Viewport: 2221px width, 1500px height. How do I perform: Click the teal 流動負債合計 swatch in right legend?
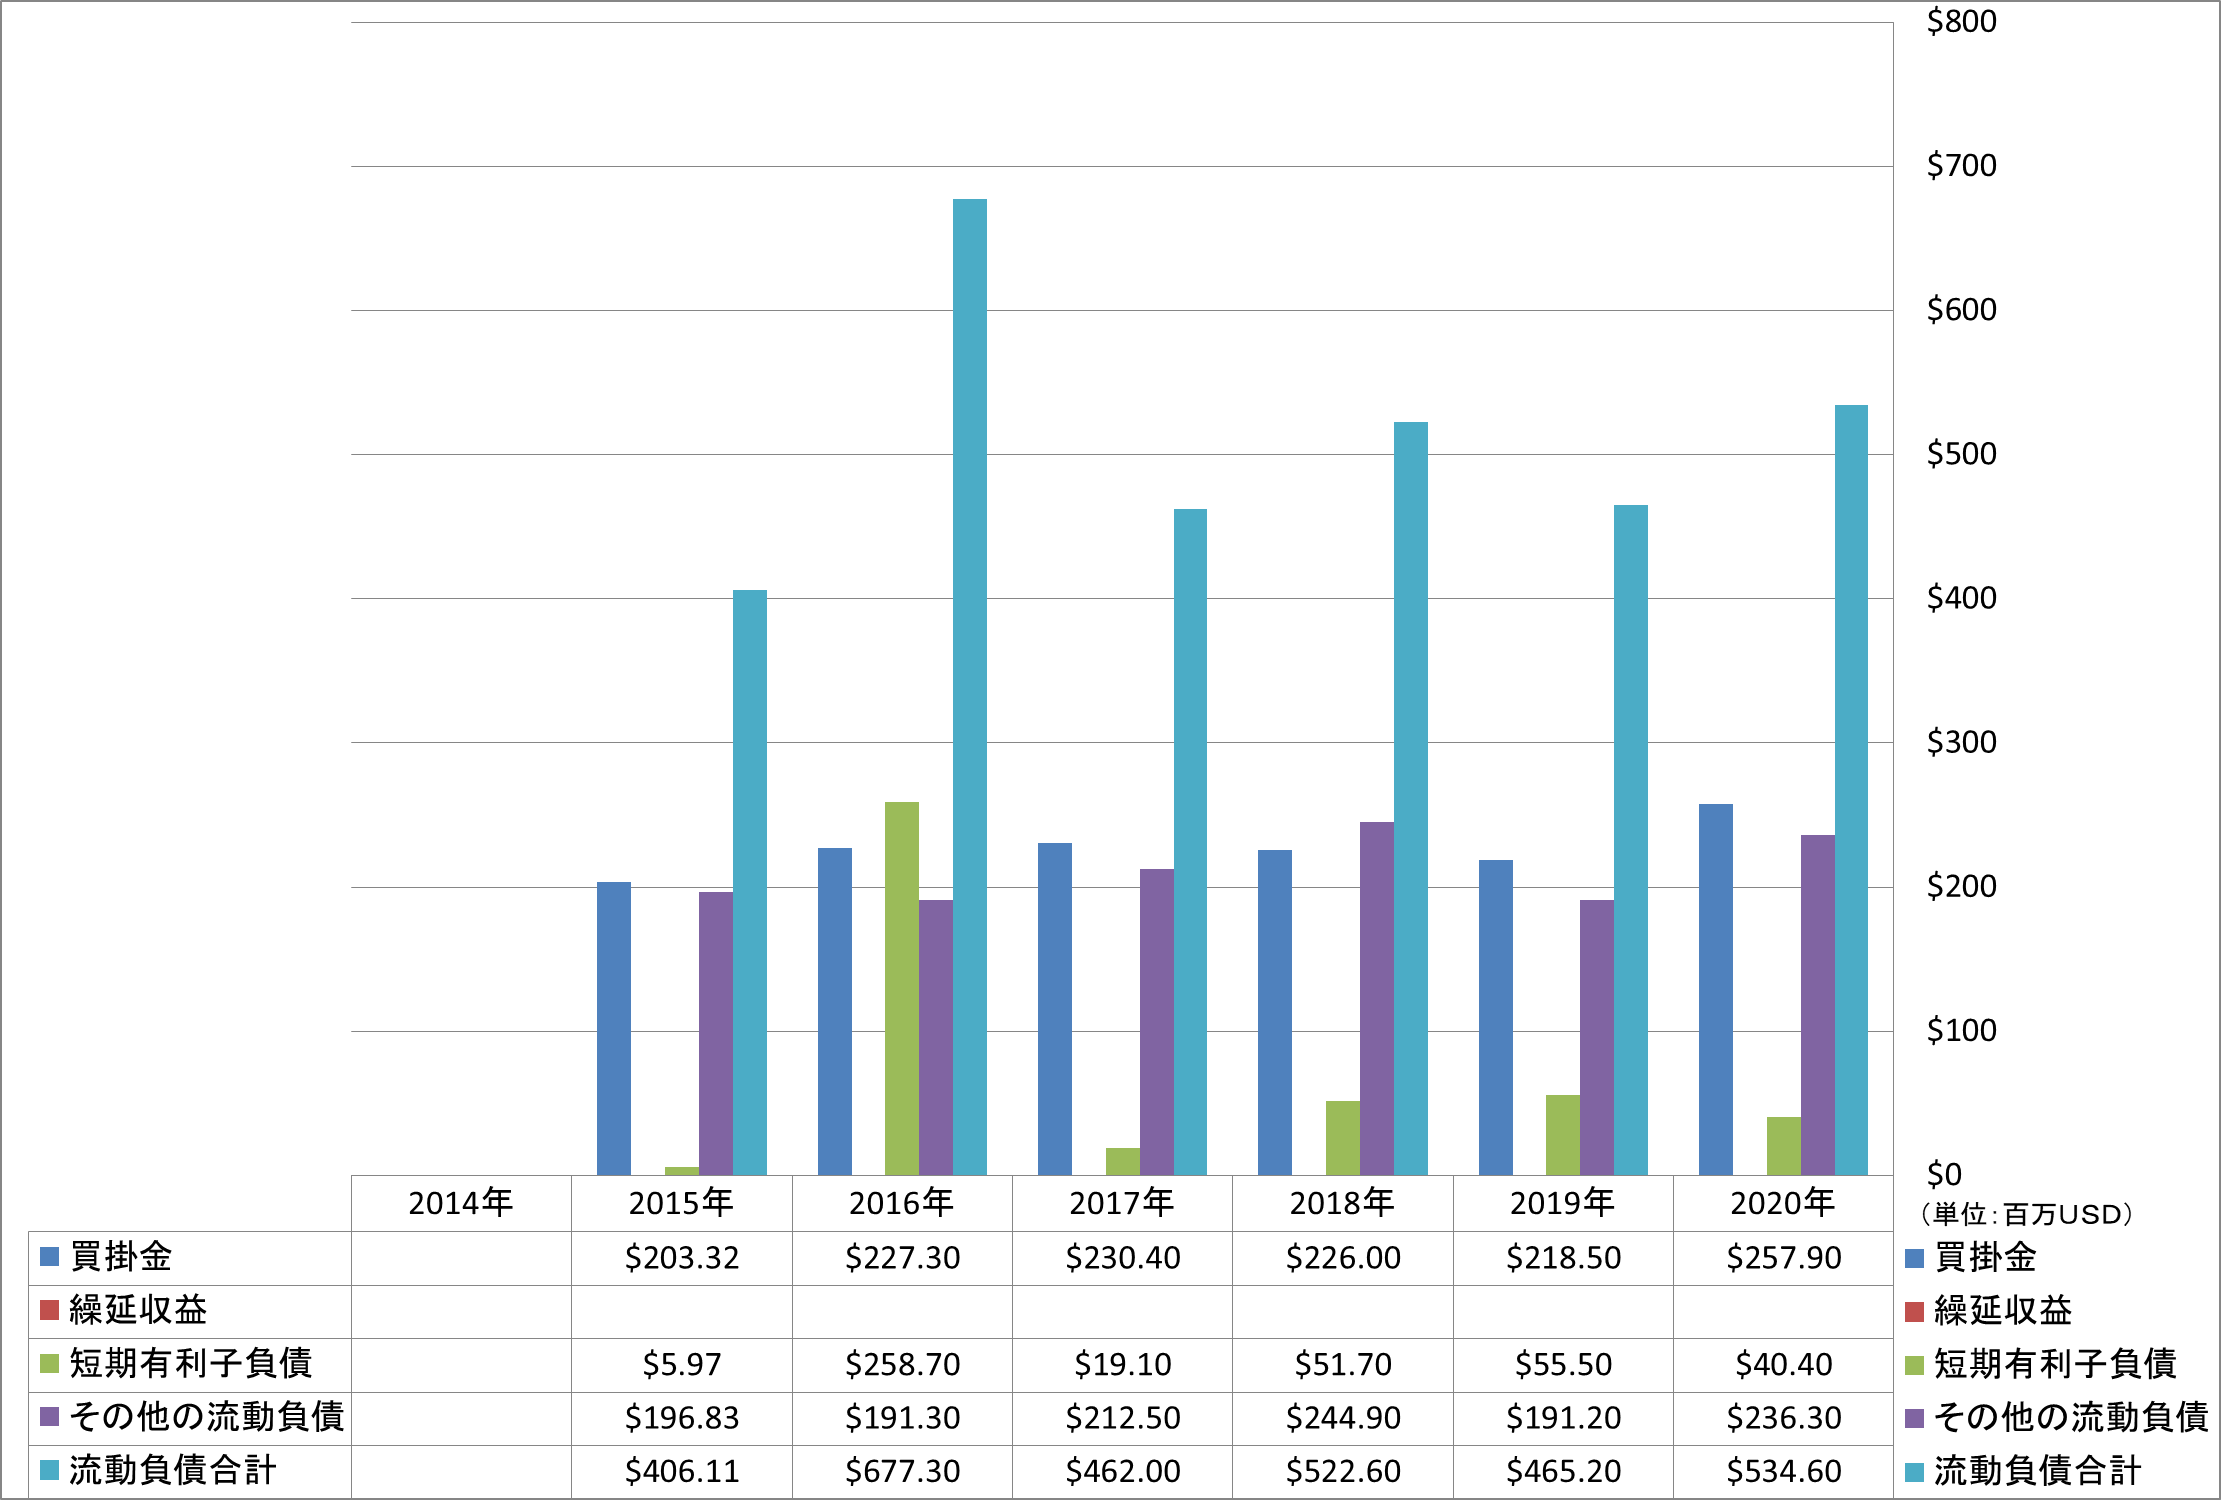[1915, 1472]
